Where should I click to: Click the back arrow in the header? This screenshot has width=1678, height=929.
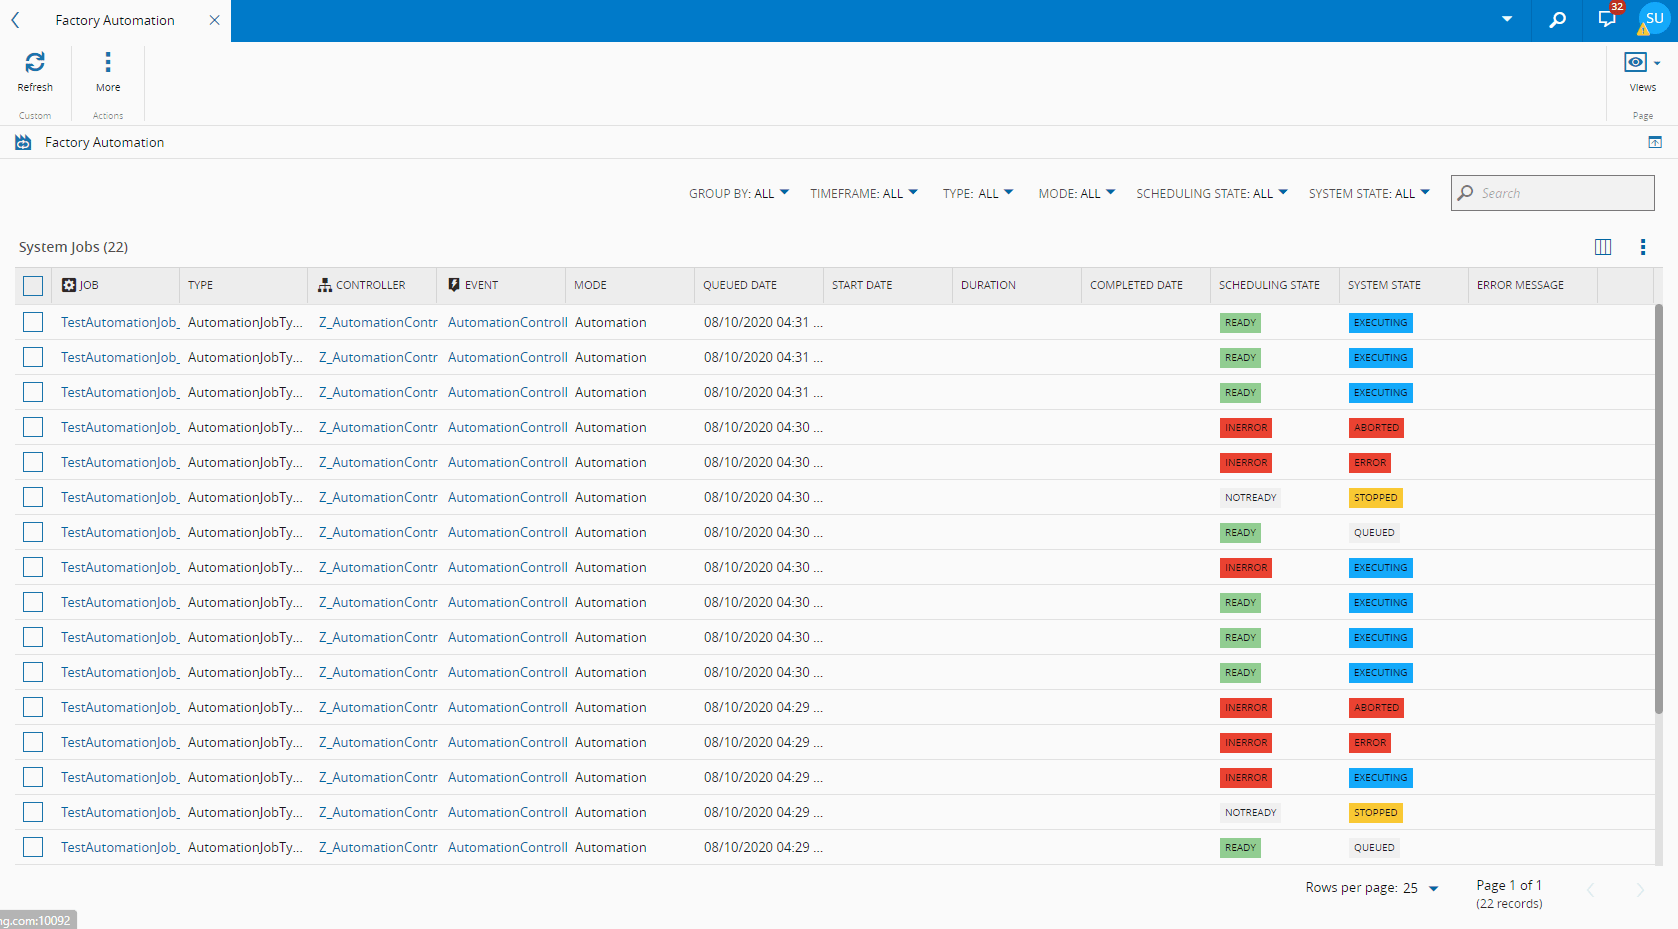click(x=15, y=20)
